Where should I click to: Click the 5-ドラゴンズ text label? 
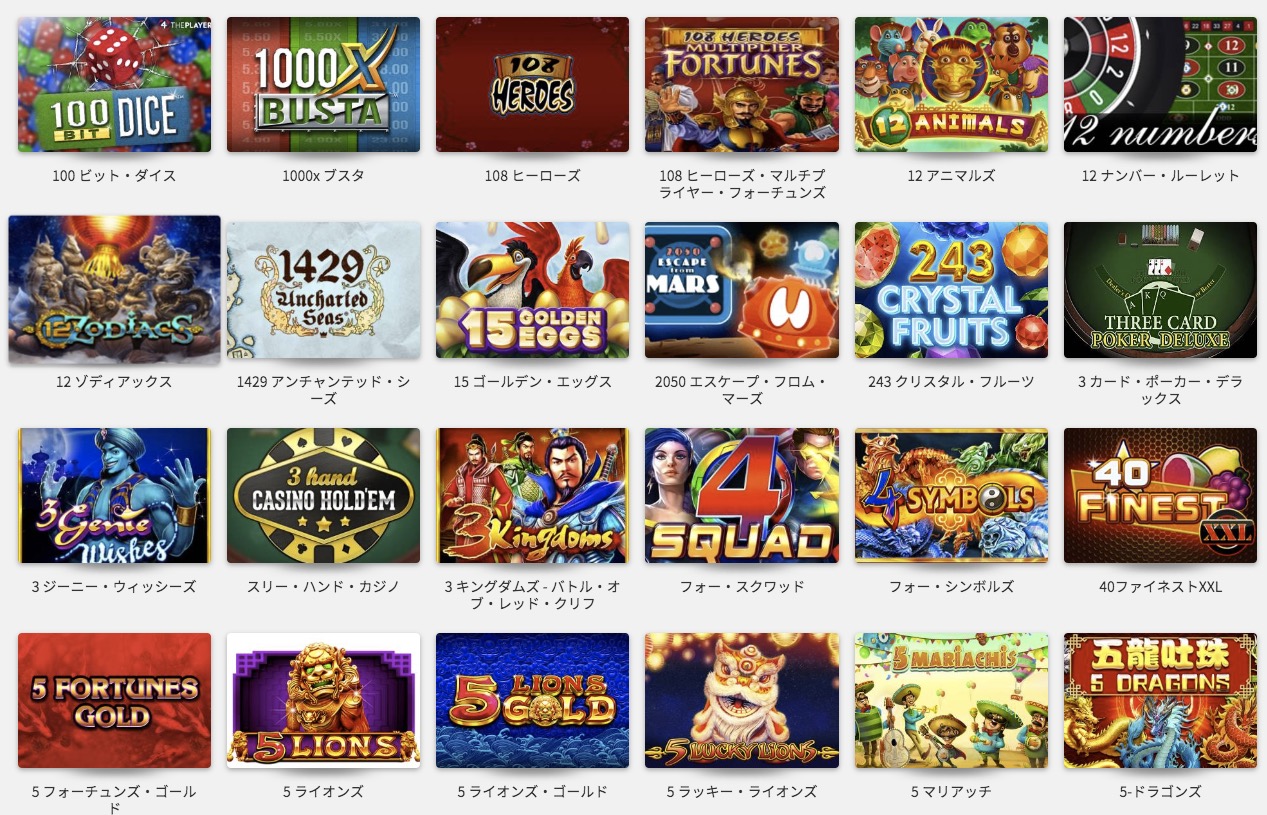click(1160, 791)
